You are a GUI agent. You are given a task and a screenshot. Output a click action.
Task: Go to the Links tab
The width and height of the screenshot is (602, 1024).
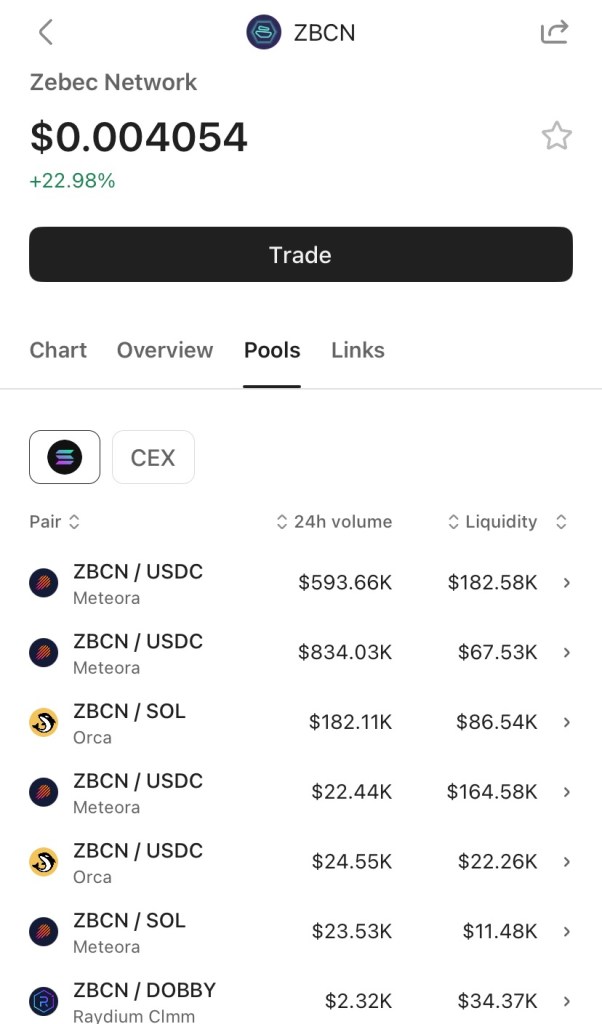(x=358, y=350)
